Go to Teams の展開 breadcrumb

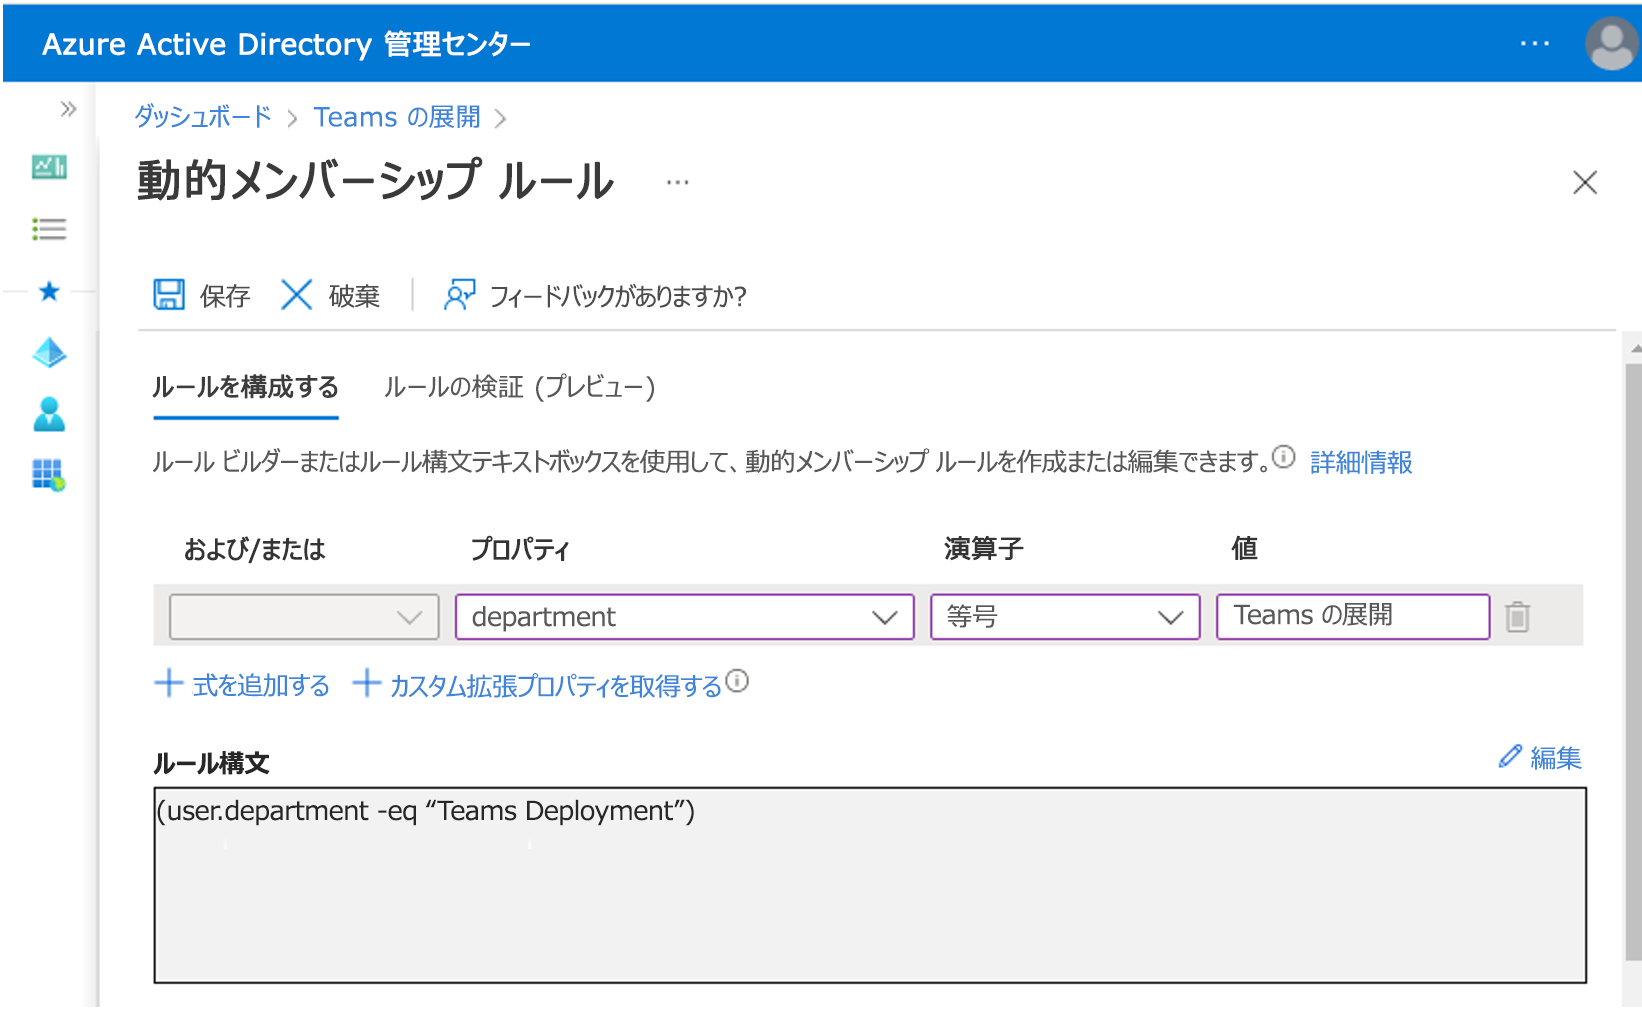(397, 117)
